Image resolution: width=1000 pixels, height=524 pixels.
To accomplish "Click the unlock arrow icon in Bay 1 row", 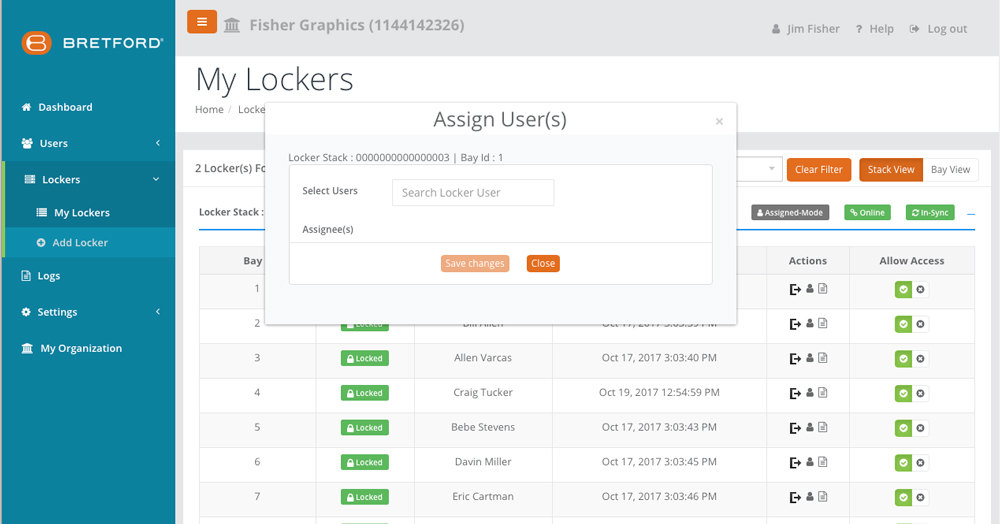I will (x=795, y=289).
